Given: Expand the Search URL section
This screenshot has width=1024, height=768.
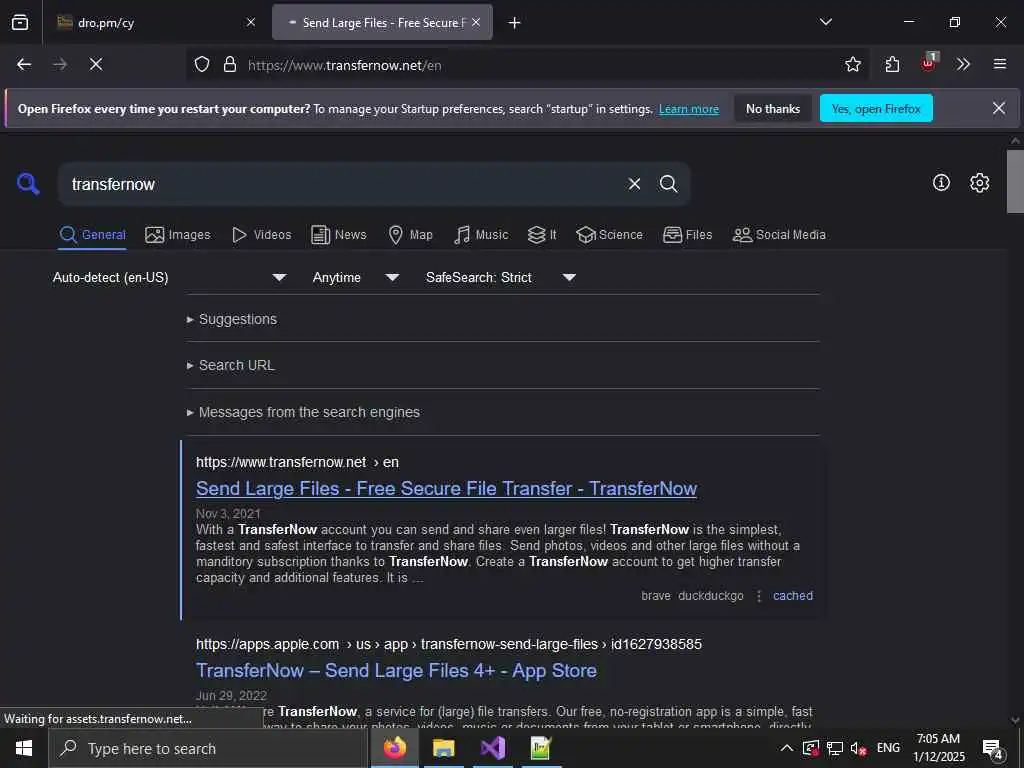Looking at the screenshot, I should pyautogui.click(x=231, y=366).
